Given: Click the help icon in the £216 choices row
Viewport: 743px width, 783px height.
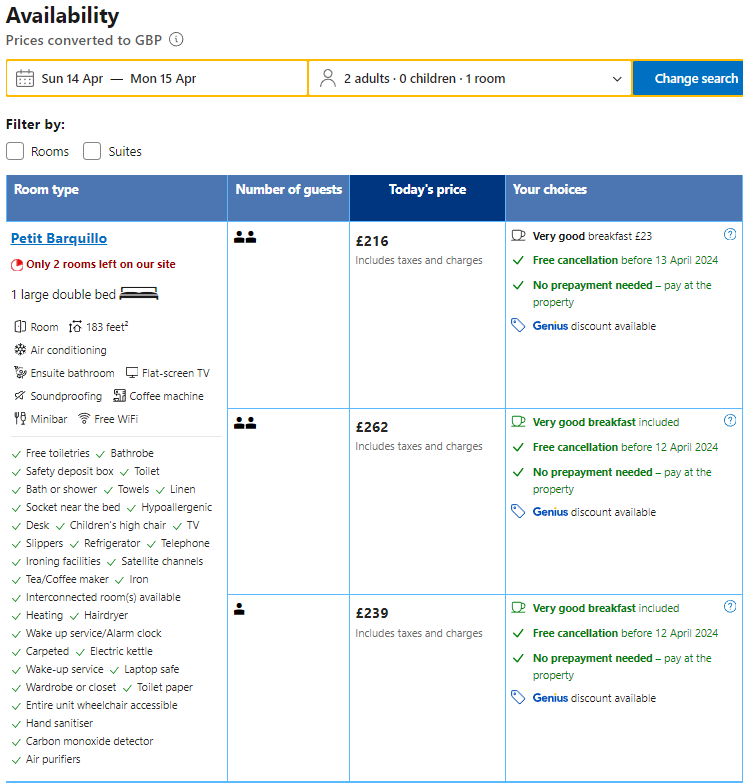Looking at the screenshot, I should [x=730, y=234].
